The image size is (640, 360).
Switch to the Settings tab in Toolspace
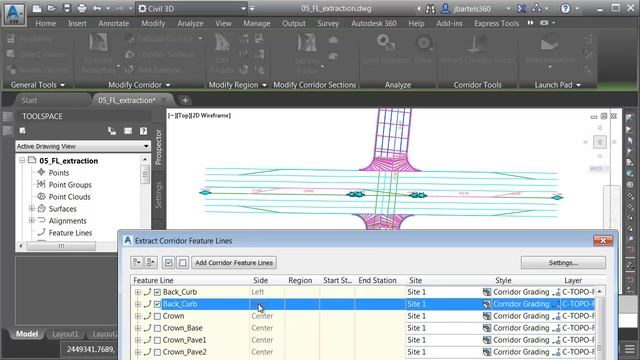click(x=159, y=195)
